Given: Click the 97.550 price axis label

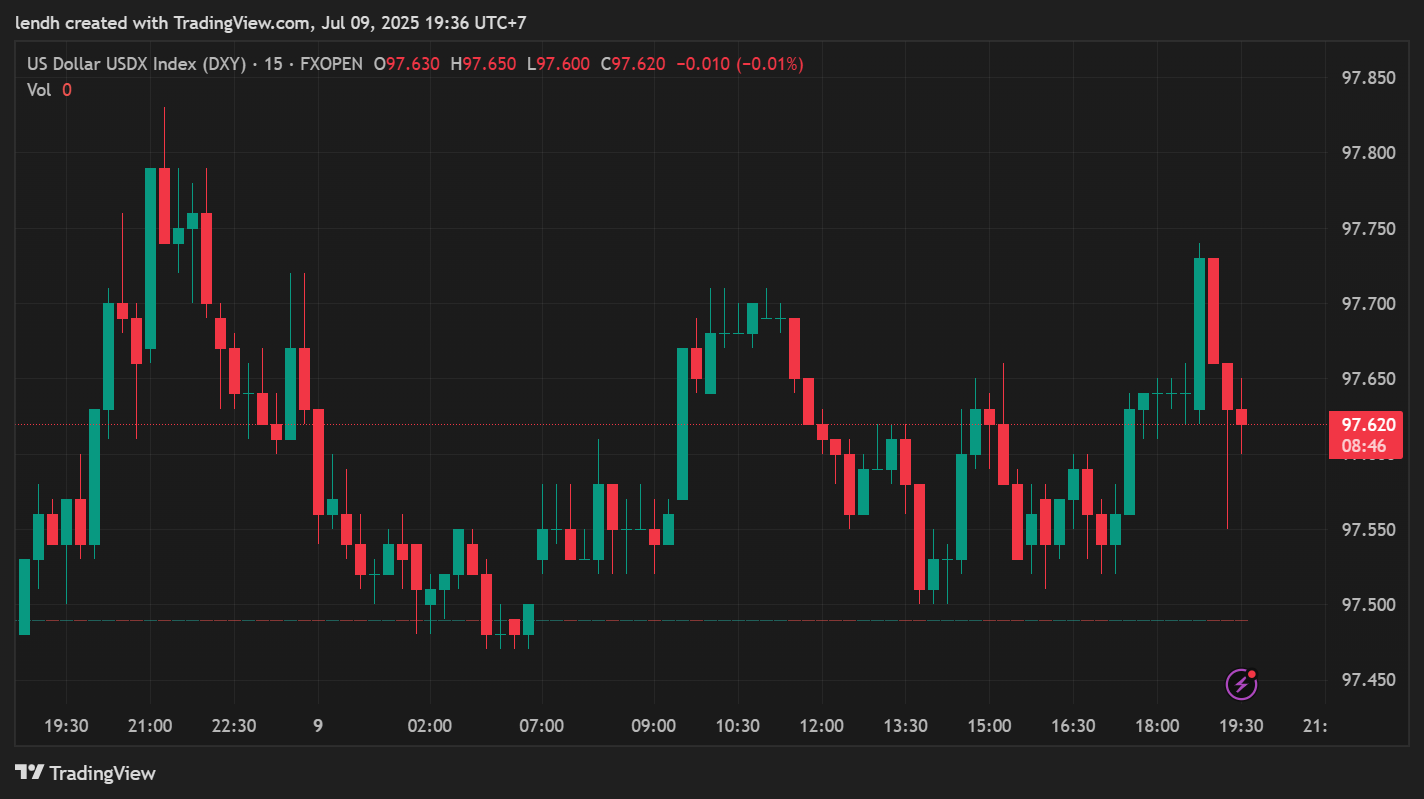Looking at the screenshot, I should click(1368, 530).
